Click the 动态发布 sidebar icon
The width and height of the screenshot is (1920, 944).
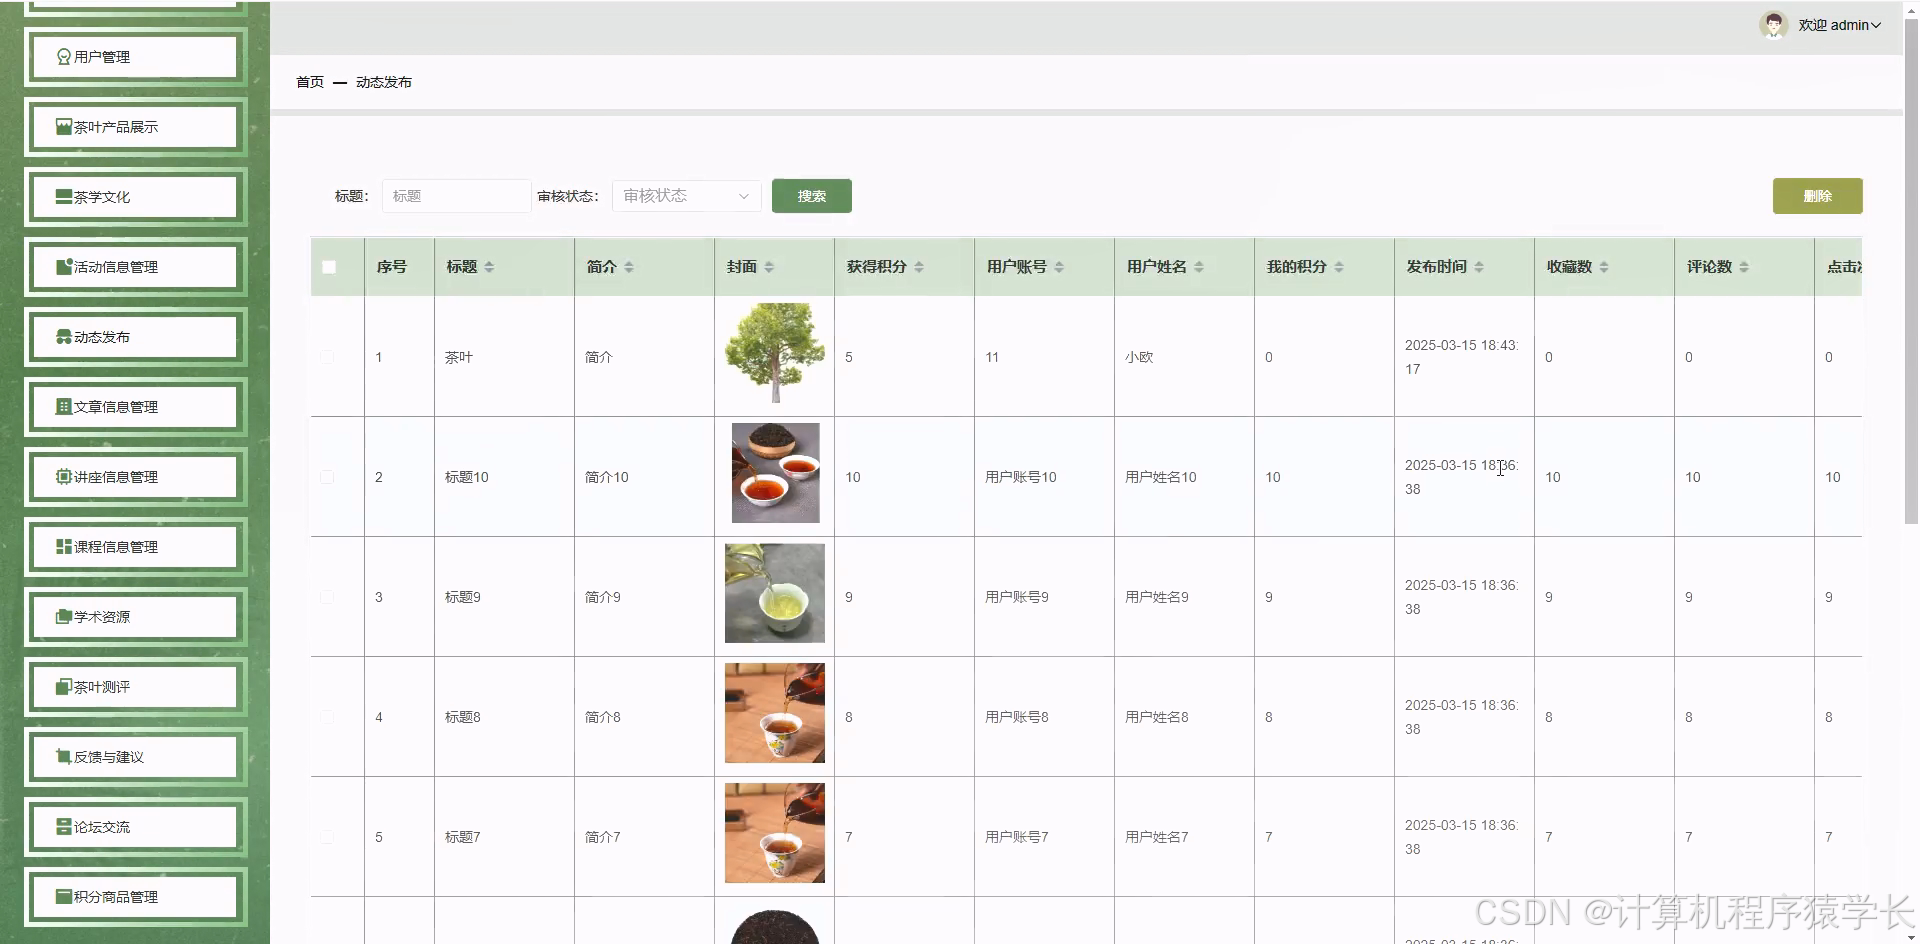click(64, 337)
